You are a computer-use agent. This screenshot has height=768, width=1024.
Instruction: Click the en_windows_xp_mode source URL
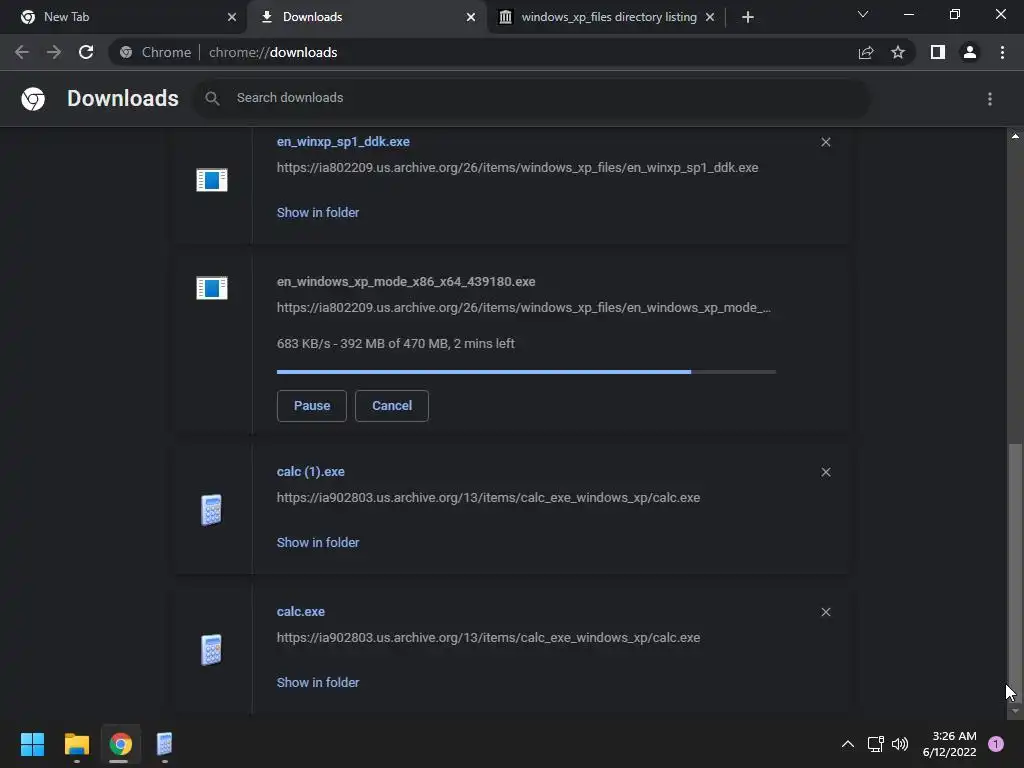pyautogui.click(x=524, y=308)
